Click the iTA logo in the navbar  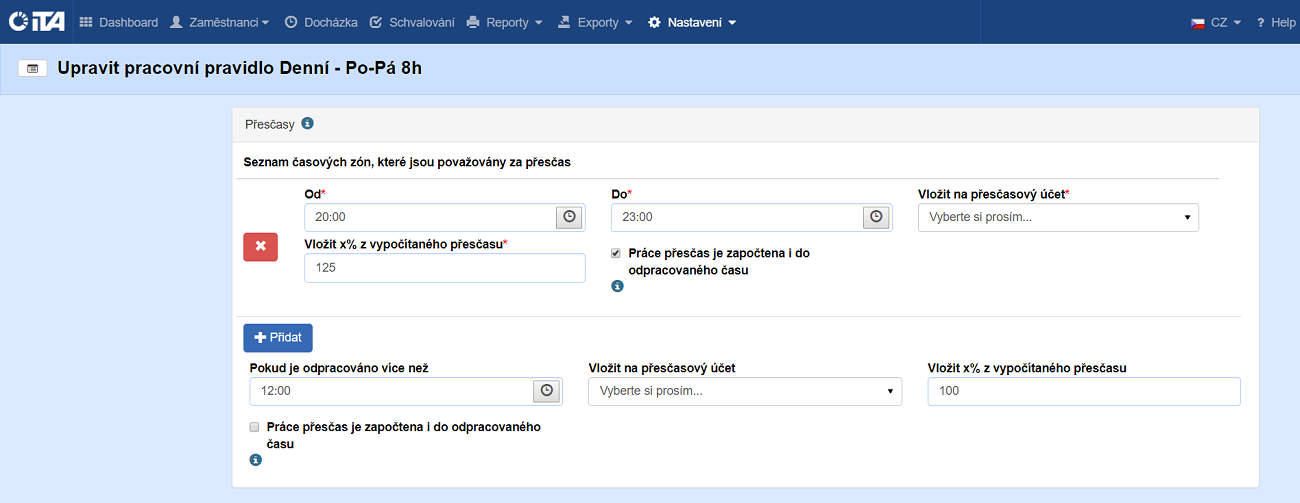pyautogui.click(x=36, y=22)
